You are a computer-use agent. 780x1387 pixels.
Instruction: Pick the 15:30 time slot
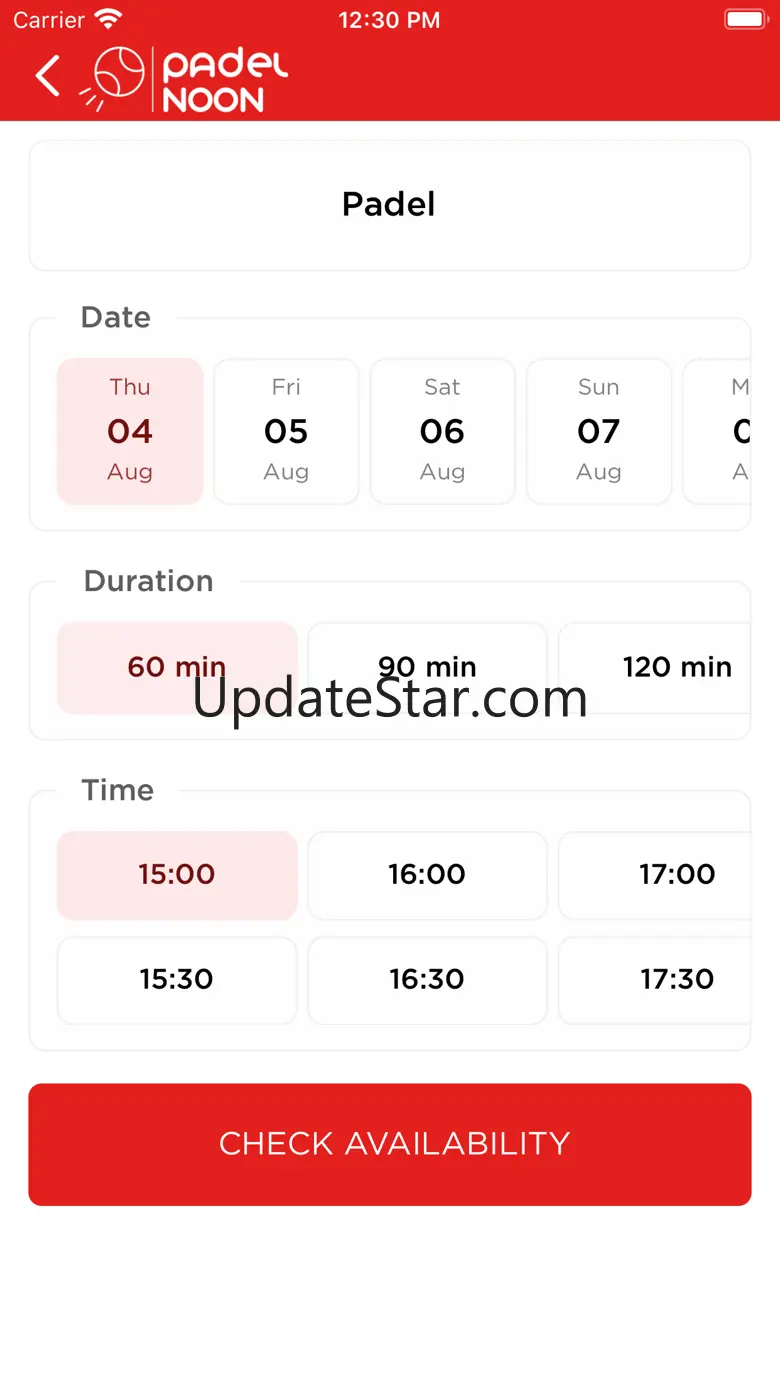click(177, 979)
